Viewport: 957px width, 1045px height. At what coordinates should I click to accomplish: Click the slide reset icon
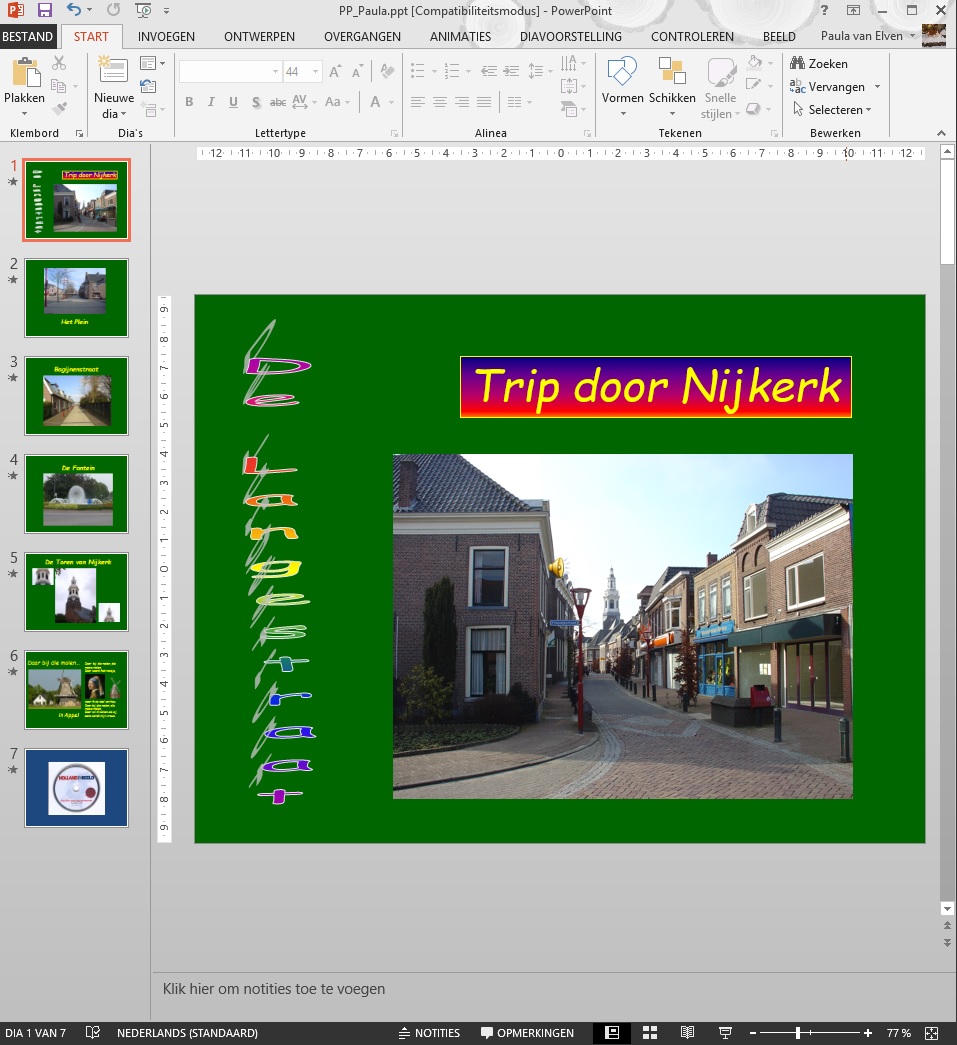pyautogui.click(x=148, y=86)
